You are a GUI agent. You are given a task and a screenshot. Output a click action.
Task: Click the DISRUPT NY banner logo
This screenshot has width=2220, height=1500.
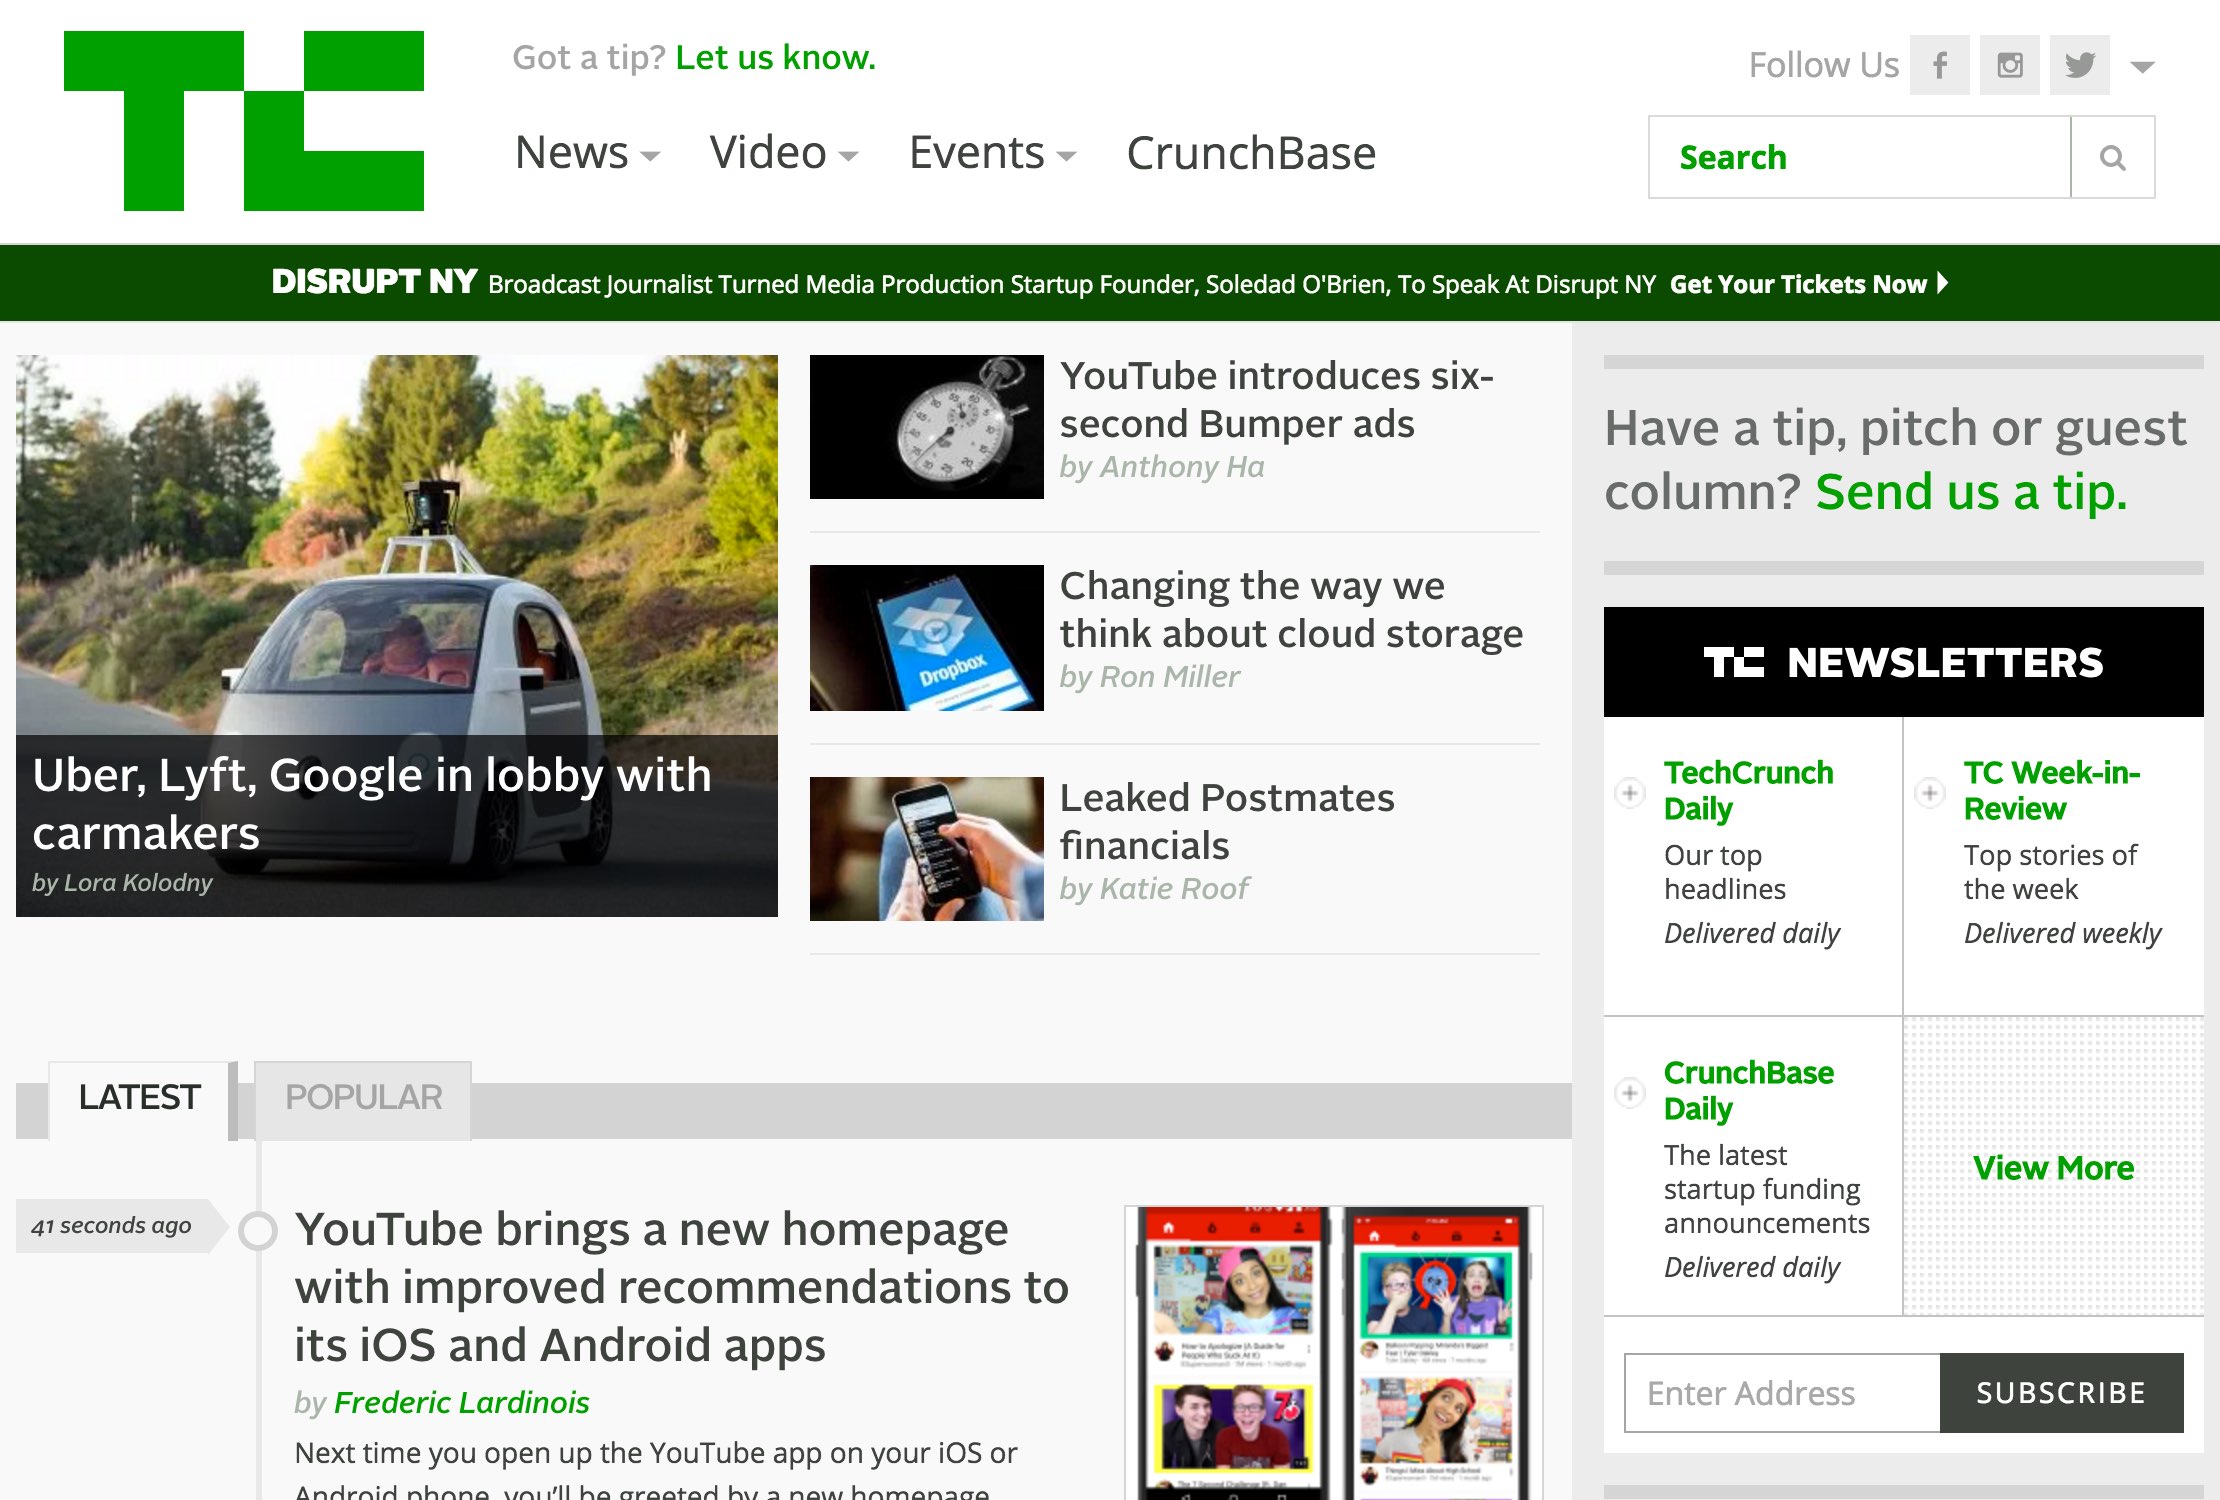pyautogui.click(x=374, y=282)
